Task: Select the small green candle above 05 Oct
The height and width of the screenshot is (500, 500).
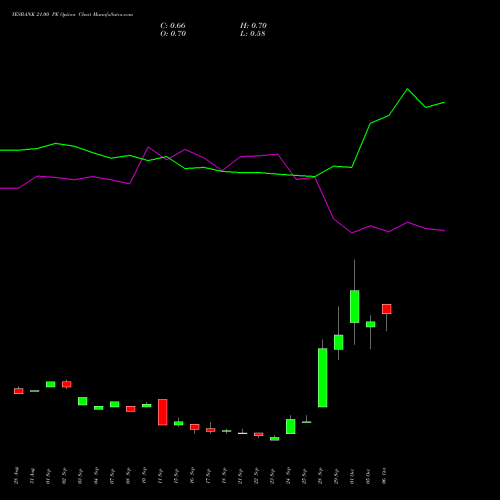Action: coord(371,324)
